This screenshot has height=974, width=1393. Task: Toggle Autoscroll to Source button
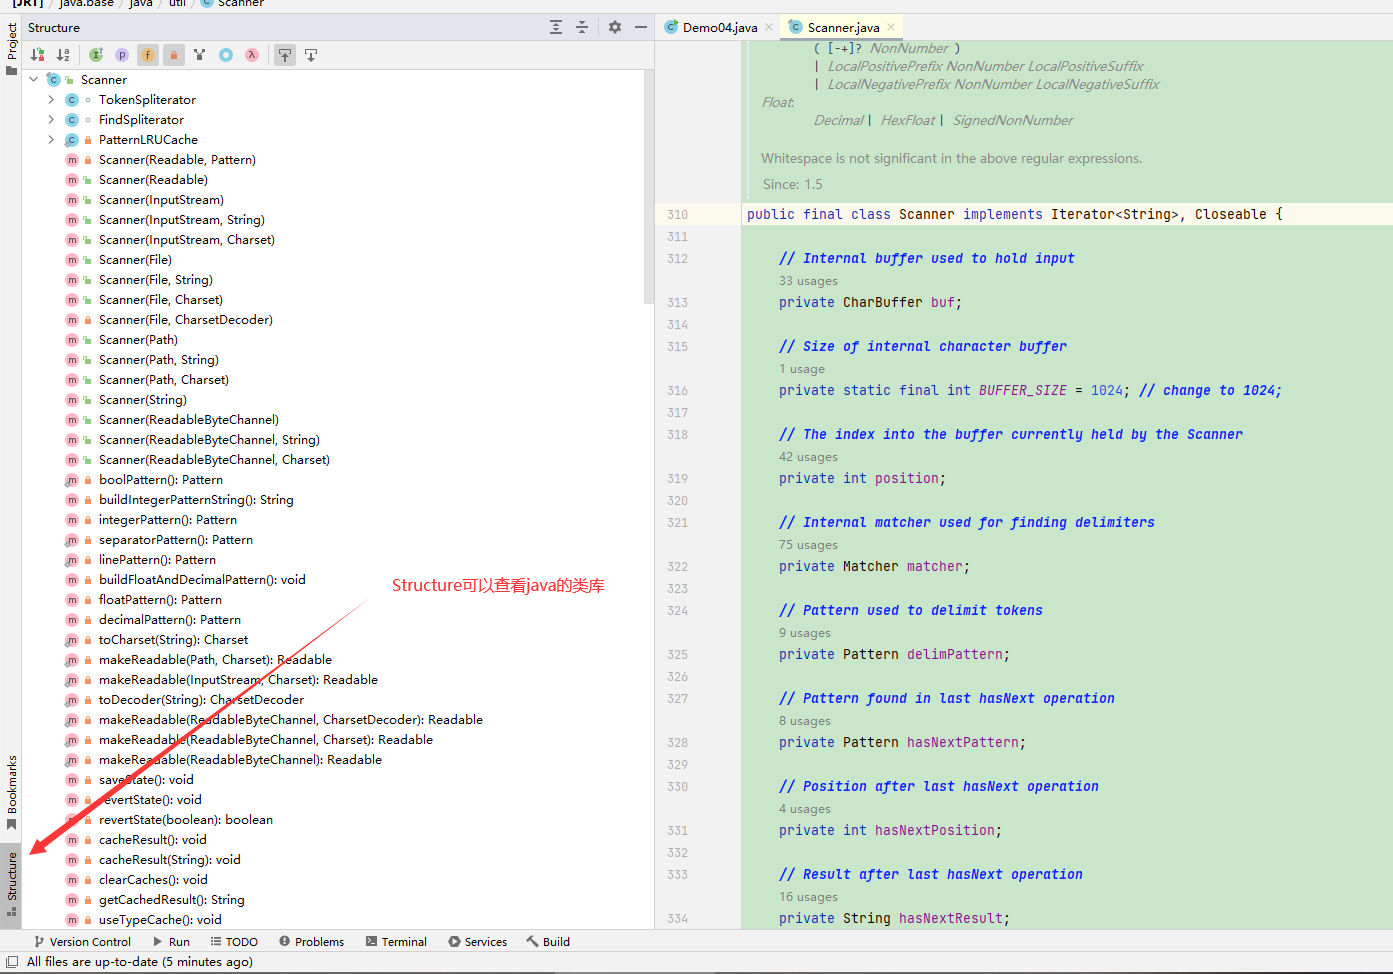click(285, 55)
